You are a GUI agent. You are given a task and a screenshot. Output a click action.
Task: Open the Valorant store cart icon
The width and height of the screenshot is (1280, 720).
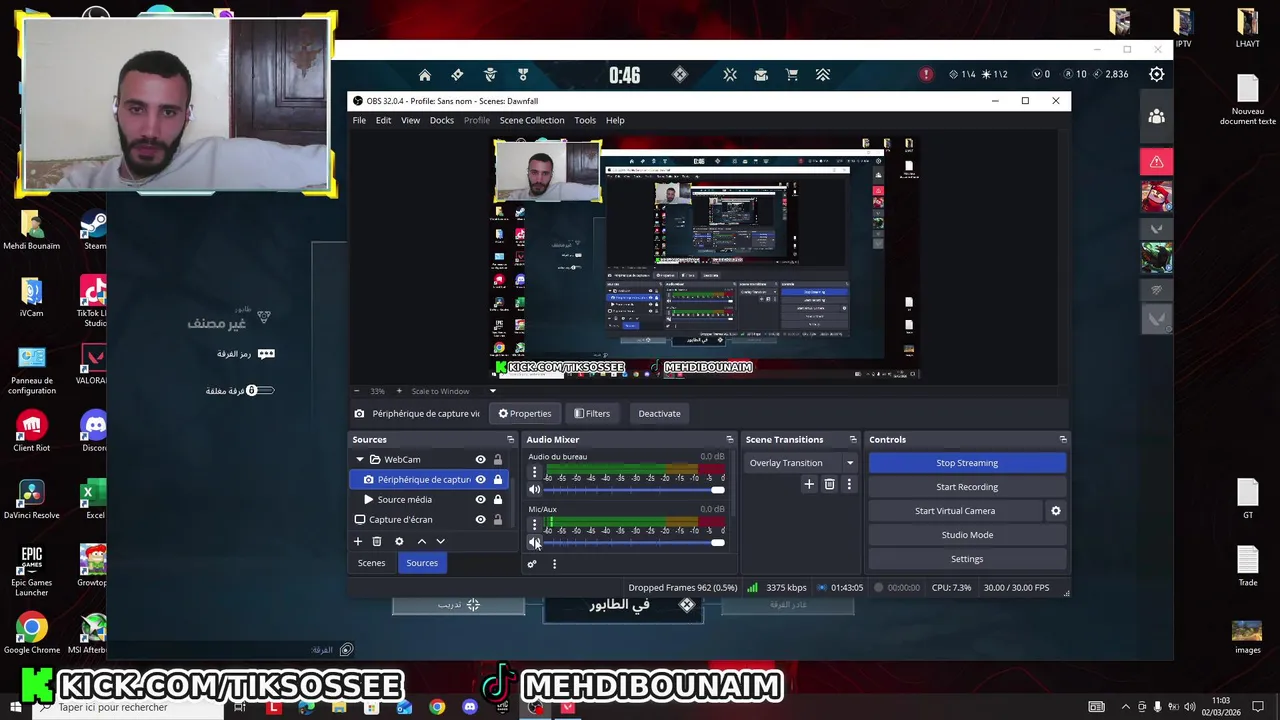[x=792, y=75]
